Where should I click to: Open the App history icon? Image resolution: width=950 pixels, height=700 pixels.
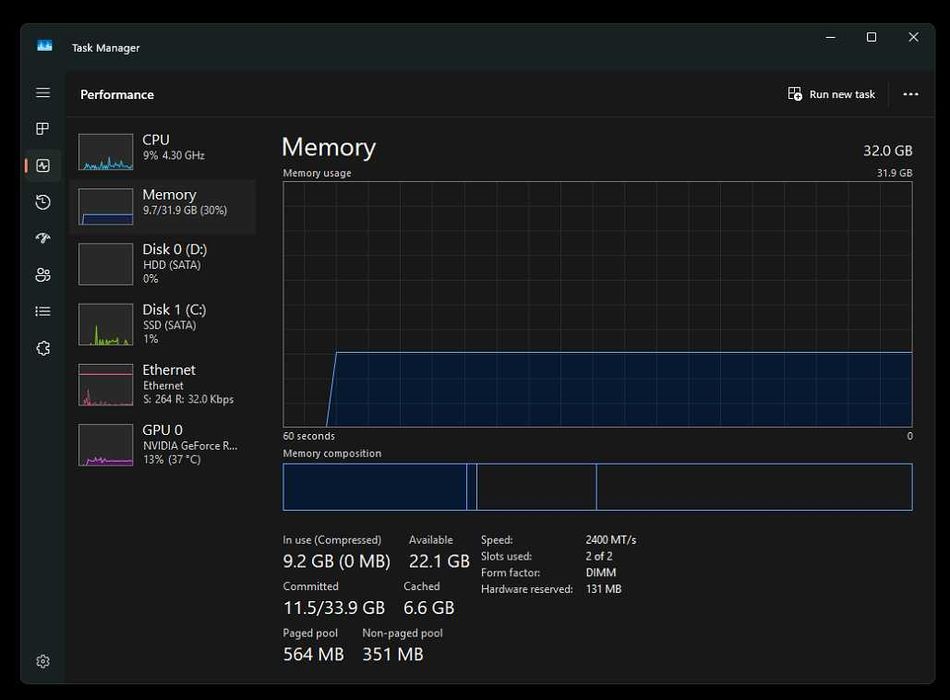pyautogui.click(x=43, y=202)
